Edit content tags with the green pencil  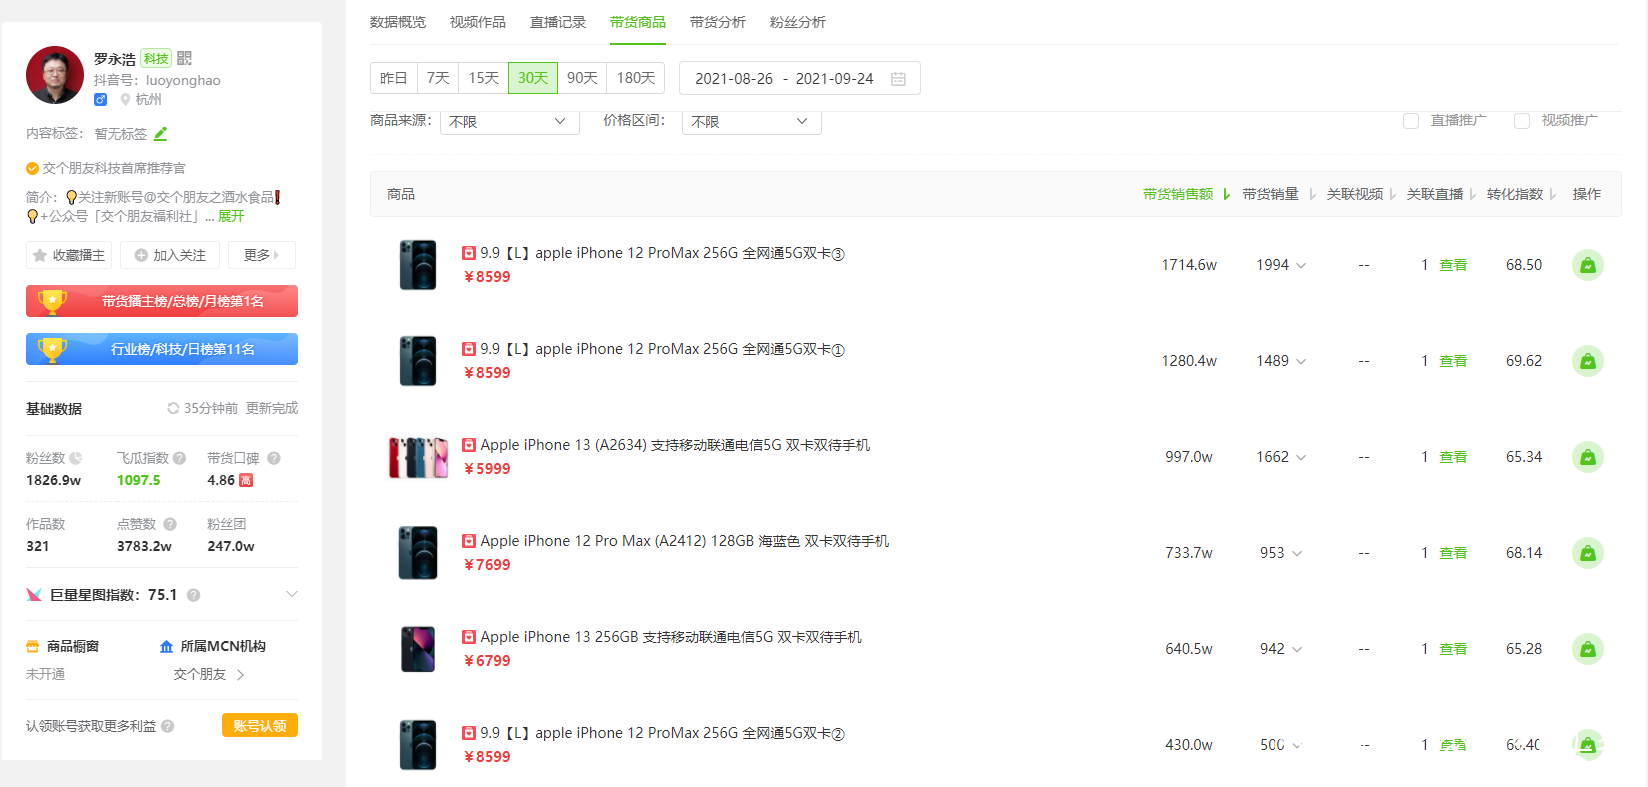coord(160,133)
